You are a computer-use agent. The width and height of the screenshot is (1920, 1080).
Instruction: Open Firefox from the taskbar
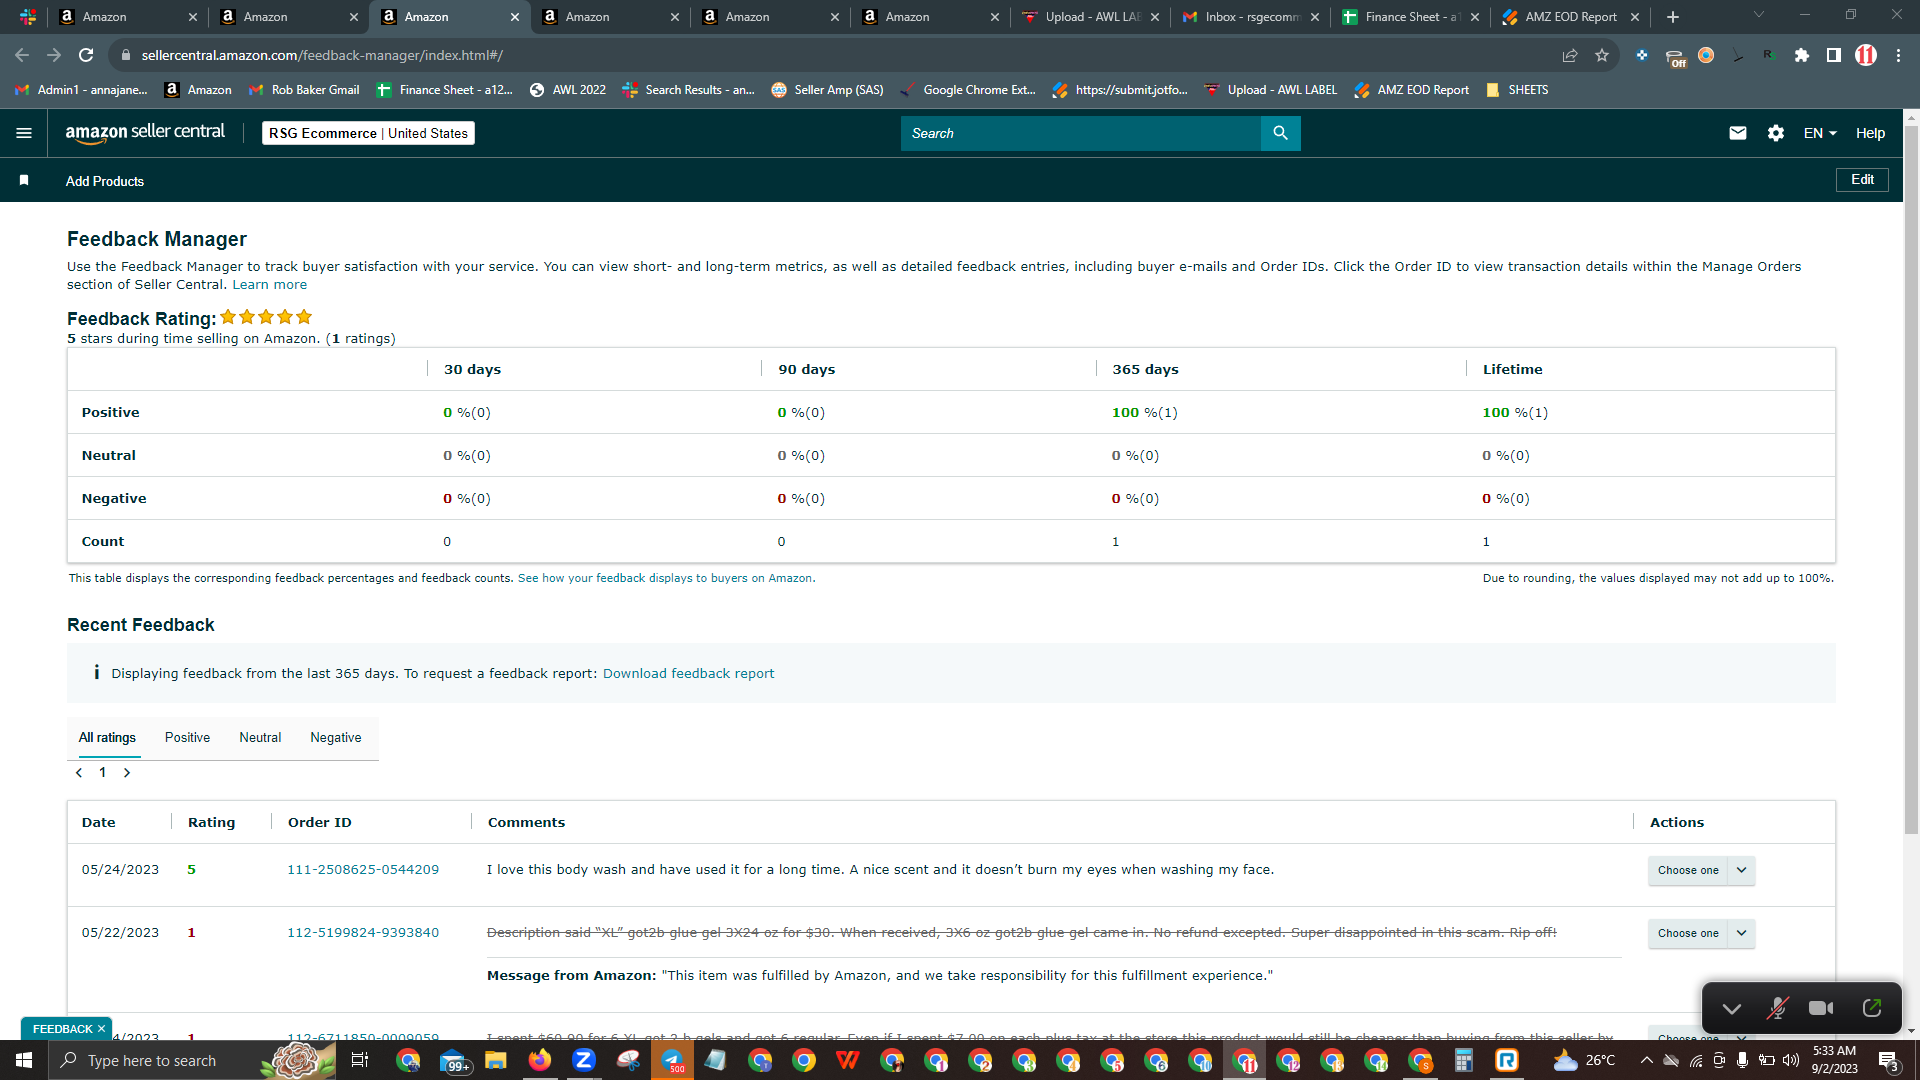pos(540,1060)
